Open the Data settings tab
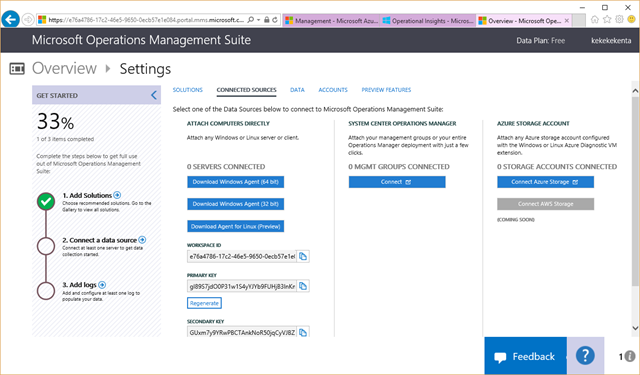The image size is (640, 375). pyautogui.click(x=297, y=90)
